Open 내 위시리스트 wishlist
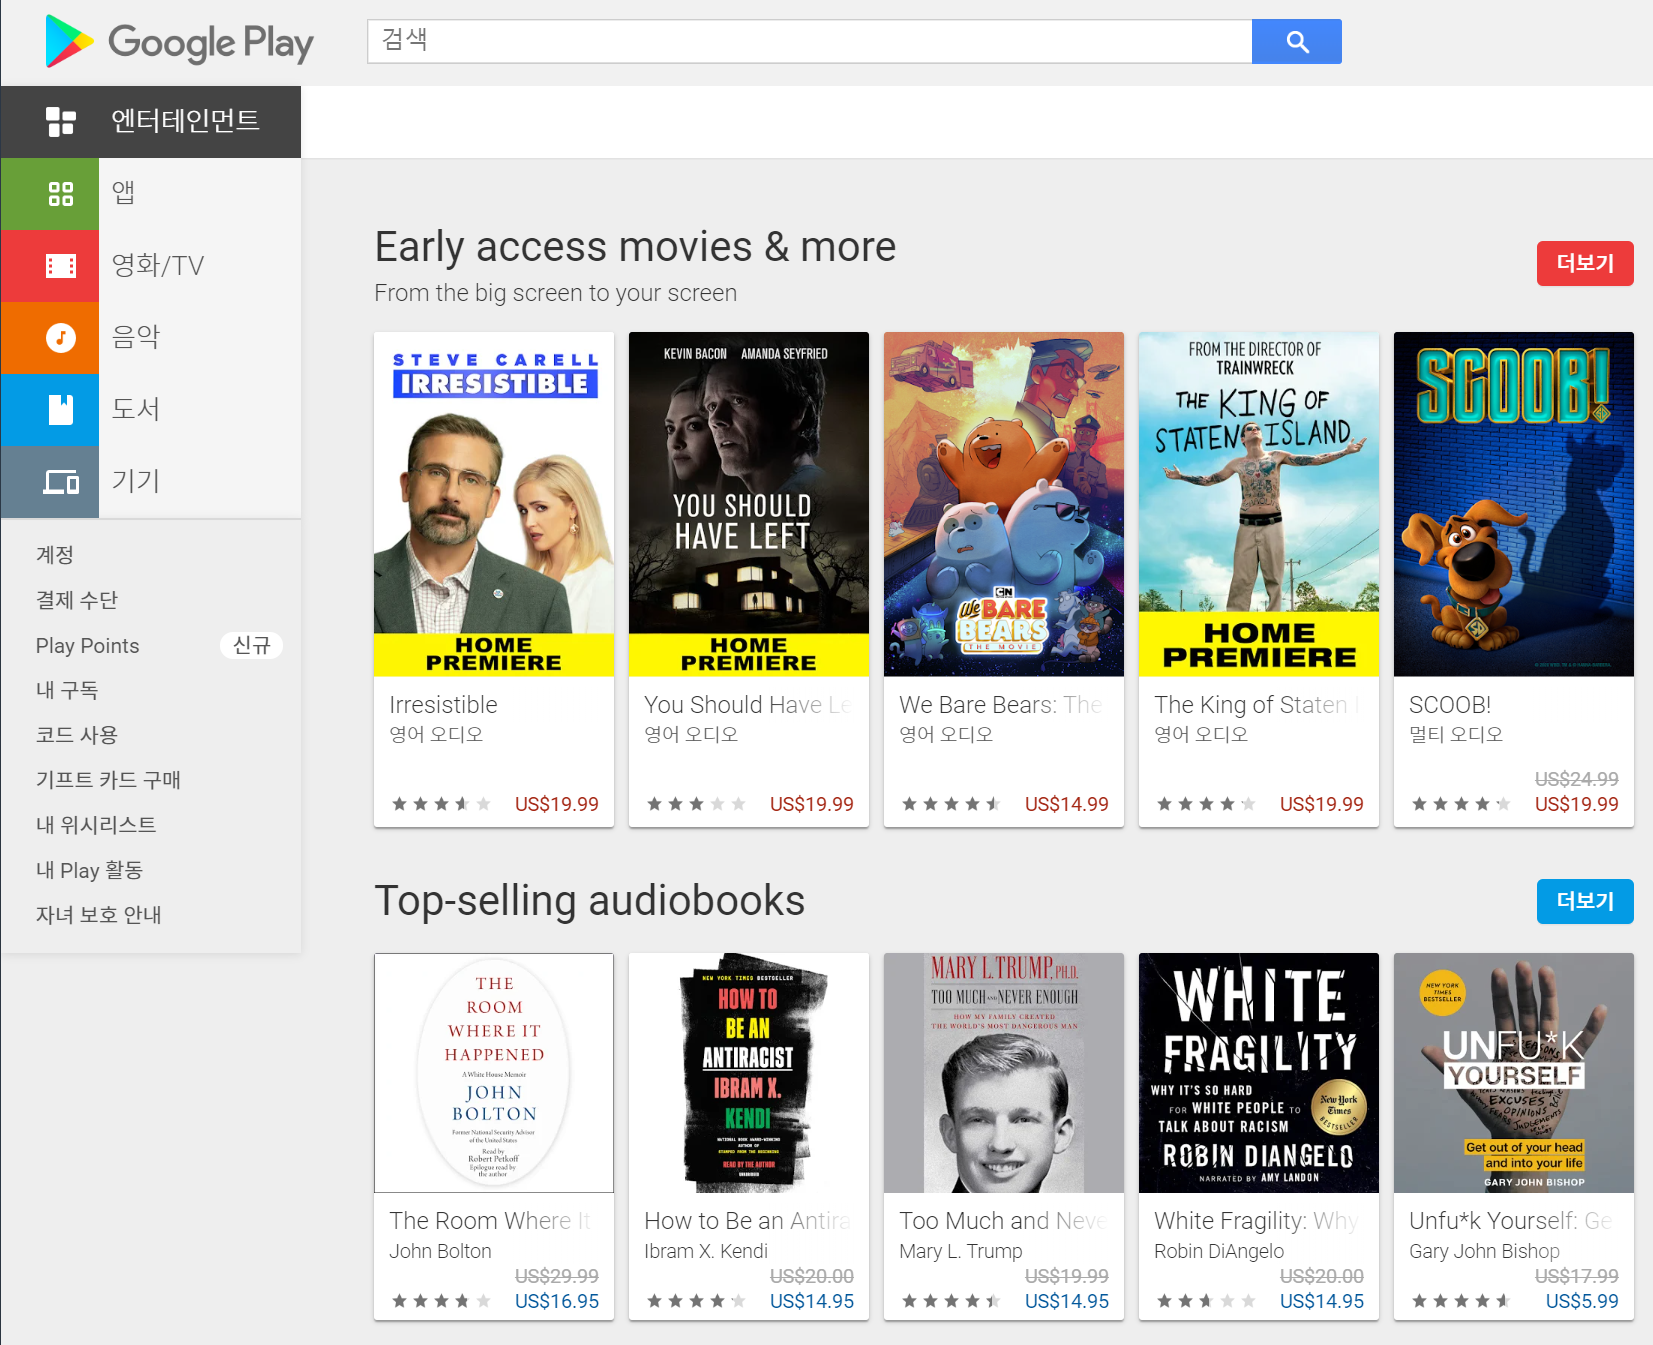1653x1345 pixels. (x=96, y=825)
